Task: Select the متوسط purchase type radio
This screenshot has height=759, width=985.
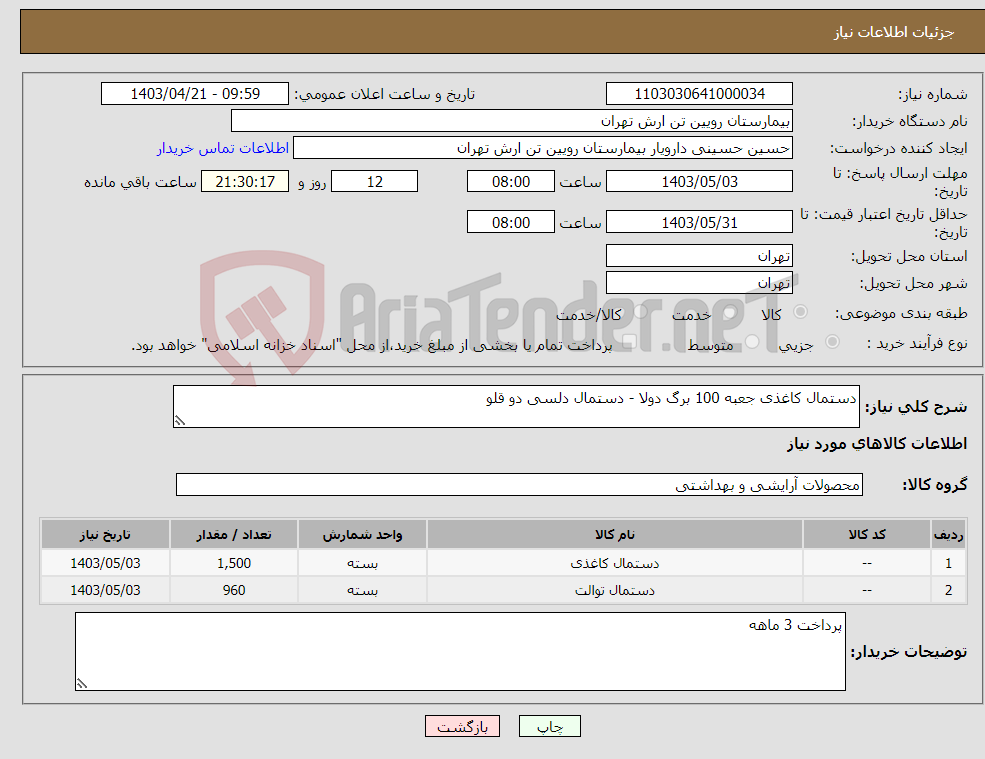Action: click(x=753, y=342)
